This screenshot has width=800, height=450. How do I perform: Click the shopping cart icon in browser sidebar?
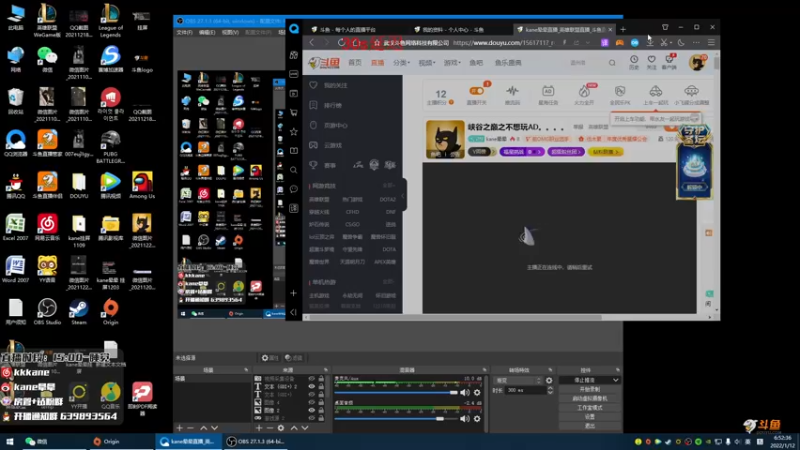click(x=294, y=112)
